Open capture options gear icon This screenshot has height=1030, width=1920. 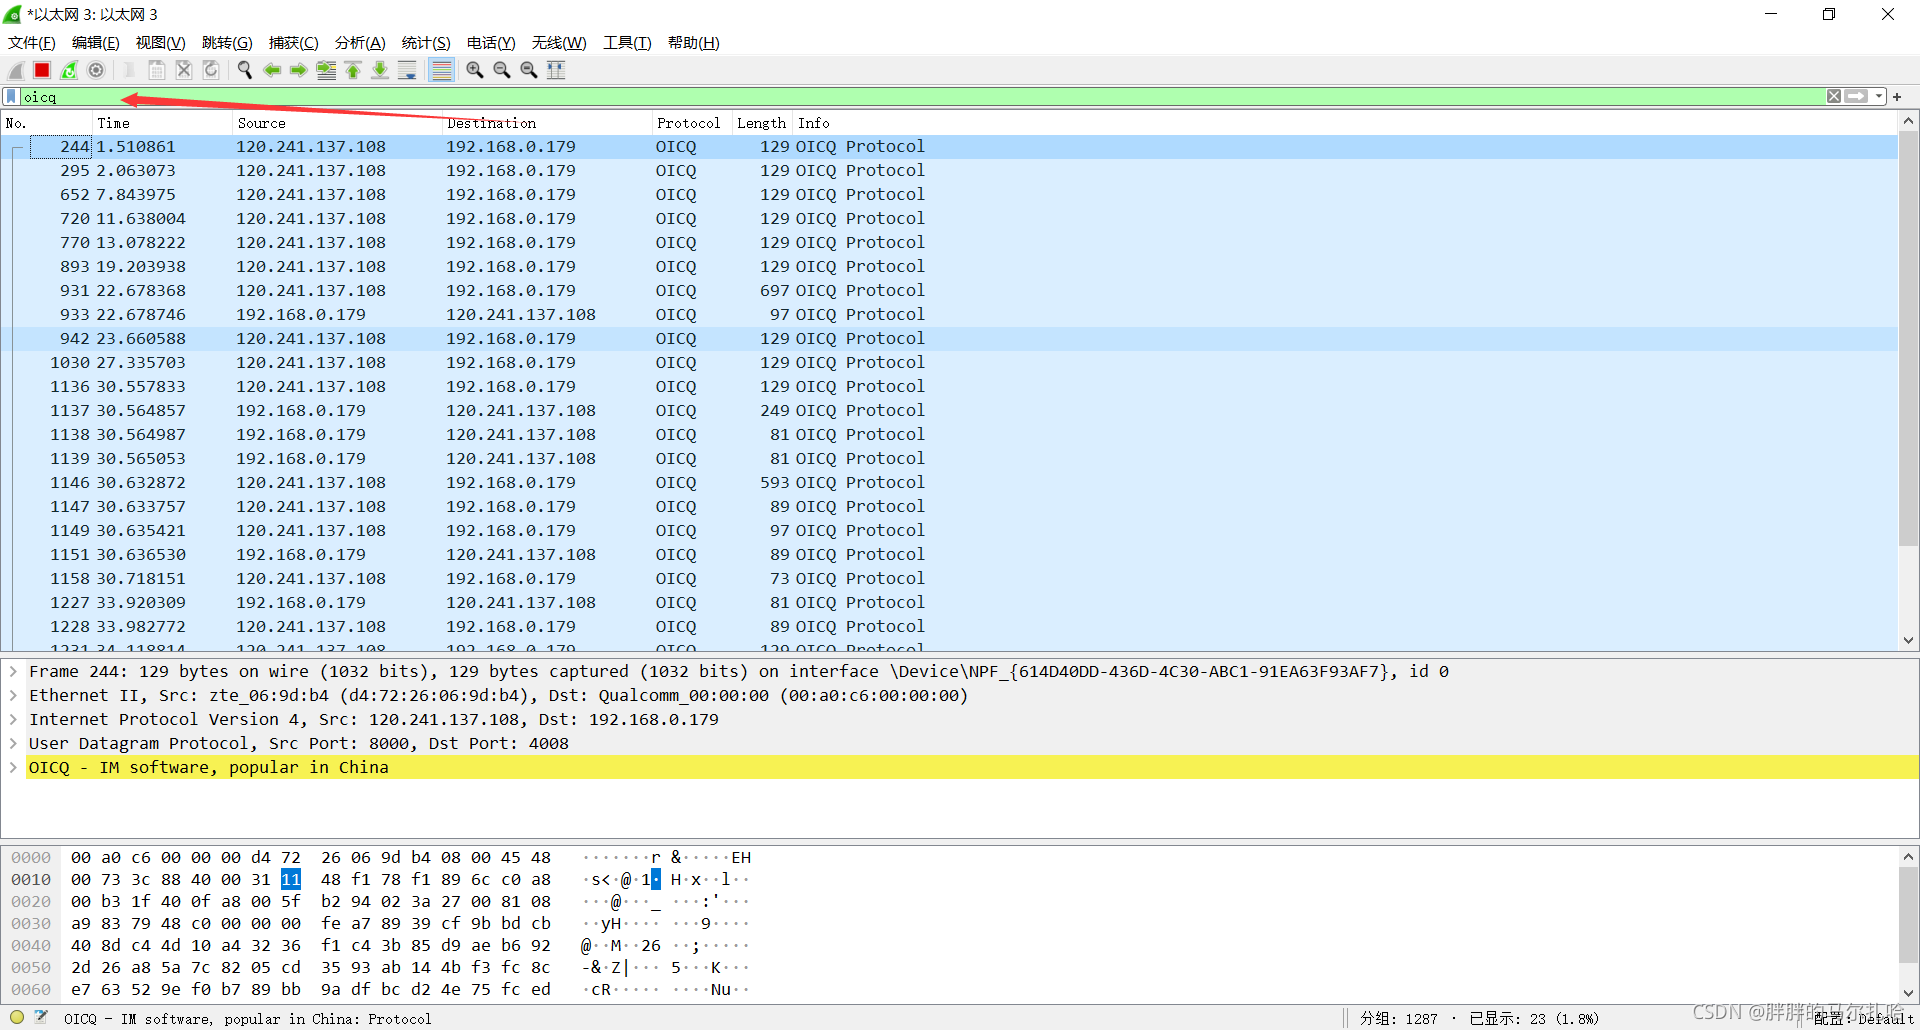point(96,70)
